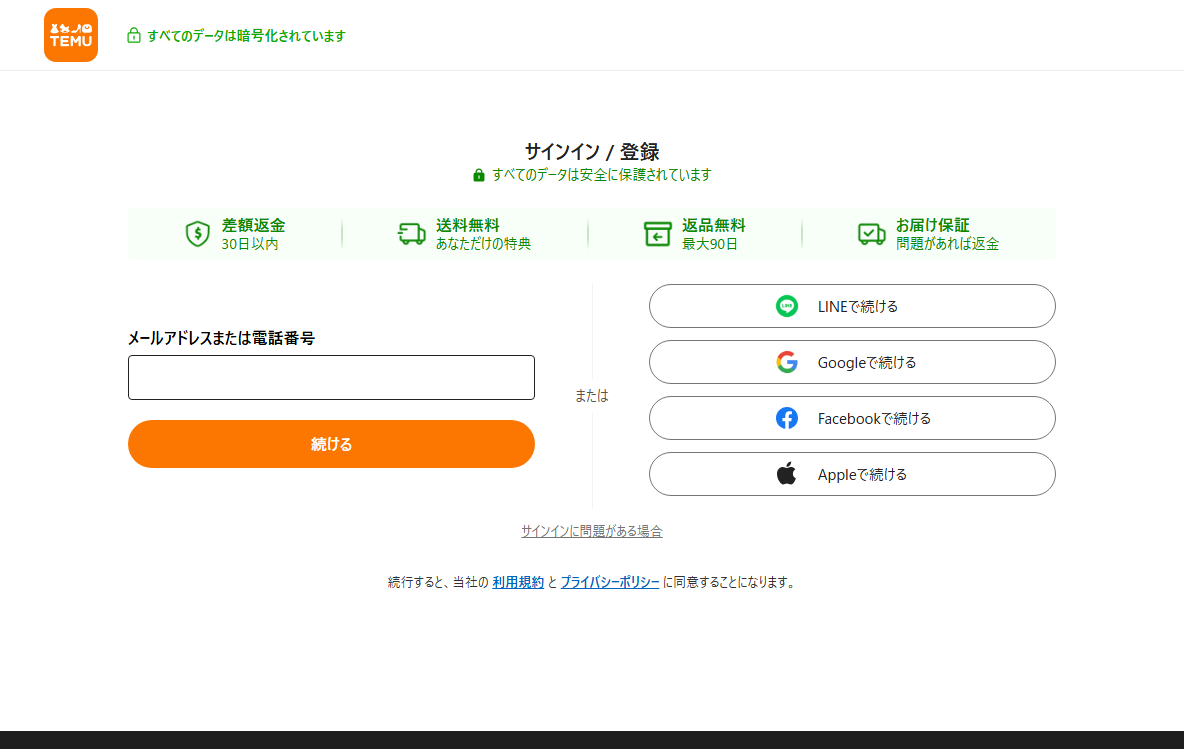The height and width of the screenshot is (749, 1184).
Task: Click the Google G logo icon
Action: pyautogui.click(x=787, y=362)
